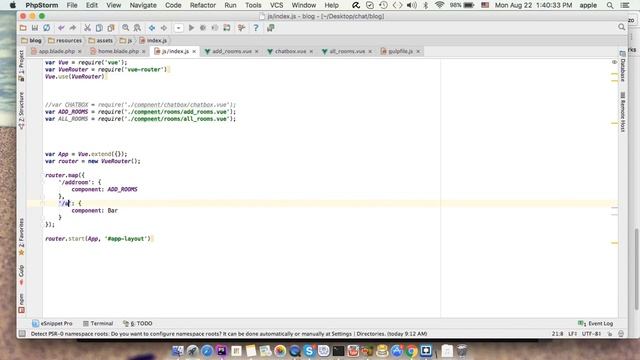
Task: Select the js breadcrumb folder
Action: [x=126, y=40]
